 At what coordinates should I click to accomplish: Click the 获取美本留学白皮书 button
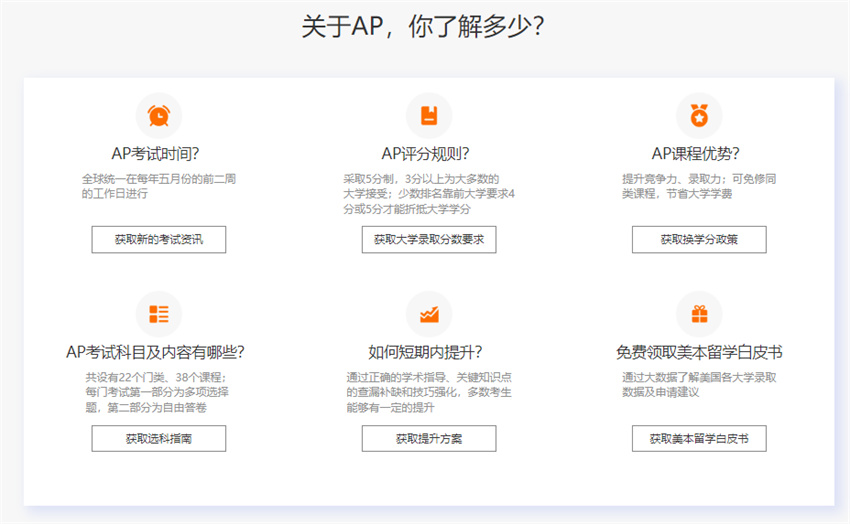tap(699, 438)
